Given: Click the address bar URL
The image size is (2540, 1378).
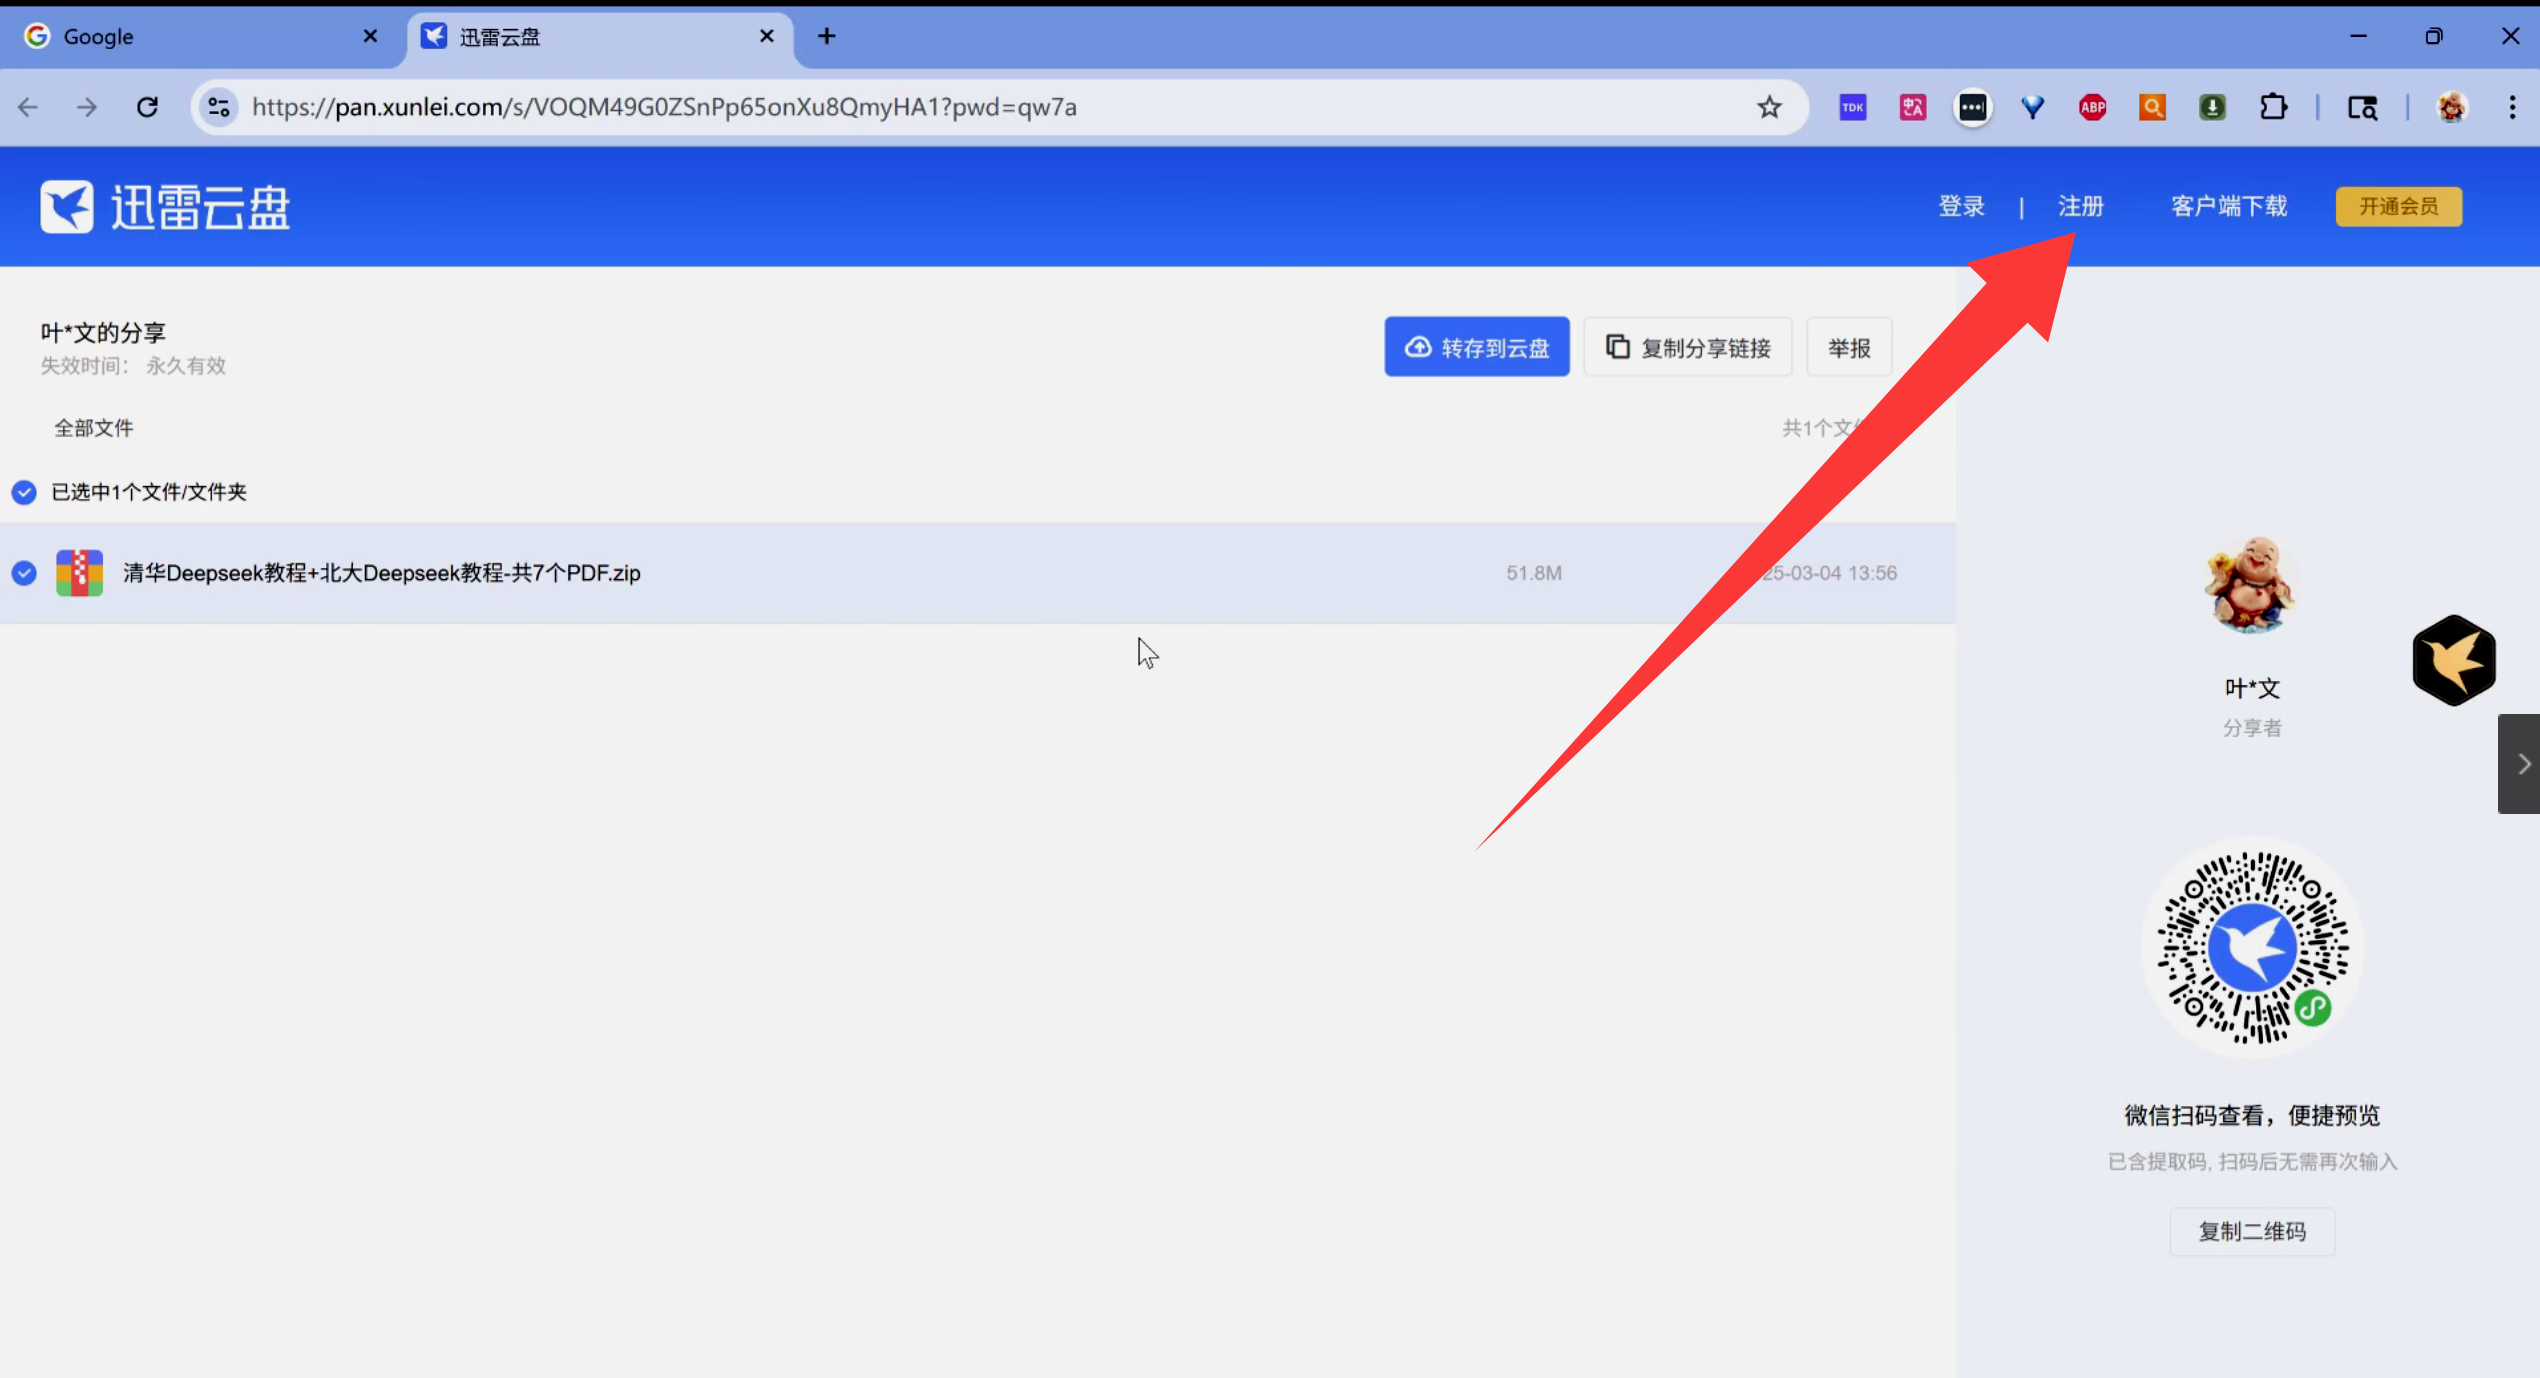Looking at the screenshot, I should coord(664,107).
